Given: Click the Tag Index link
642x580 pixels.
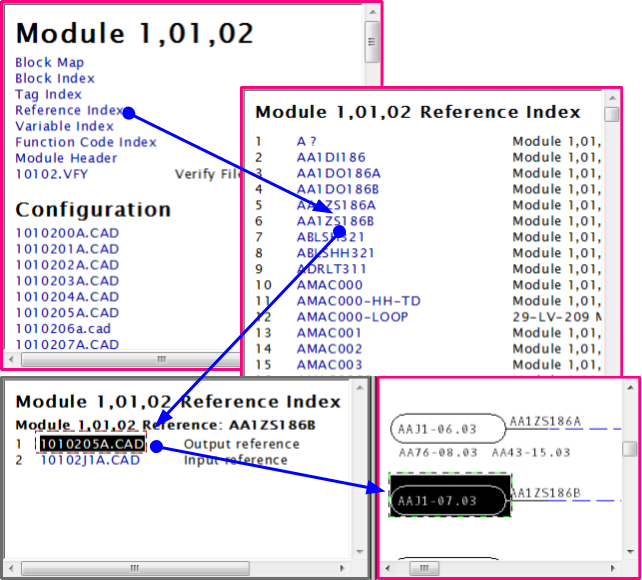Looking at the screenshot, I should 48,94.
